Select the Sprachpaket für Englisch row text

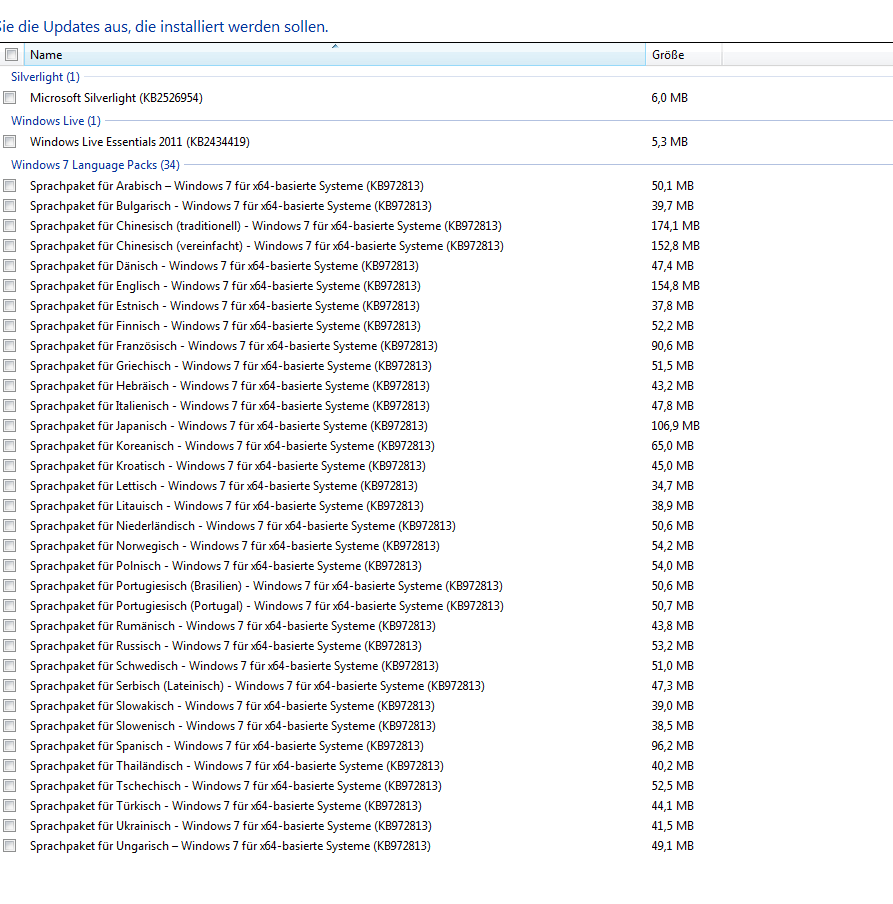(x=225, y=286)
